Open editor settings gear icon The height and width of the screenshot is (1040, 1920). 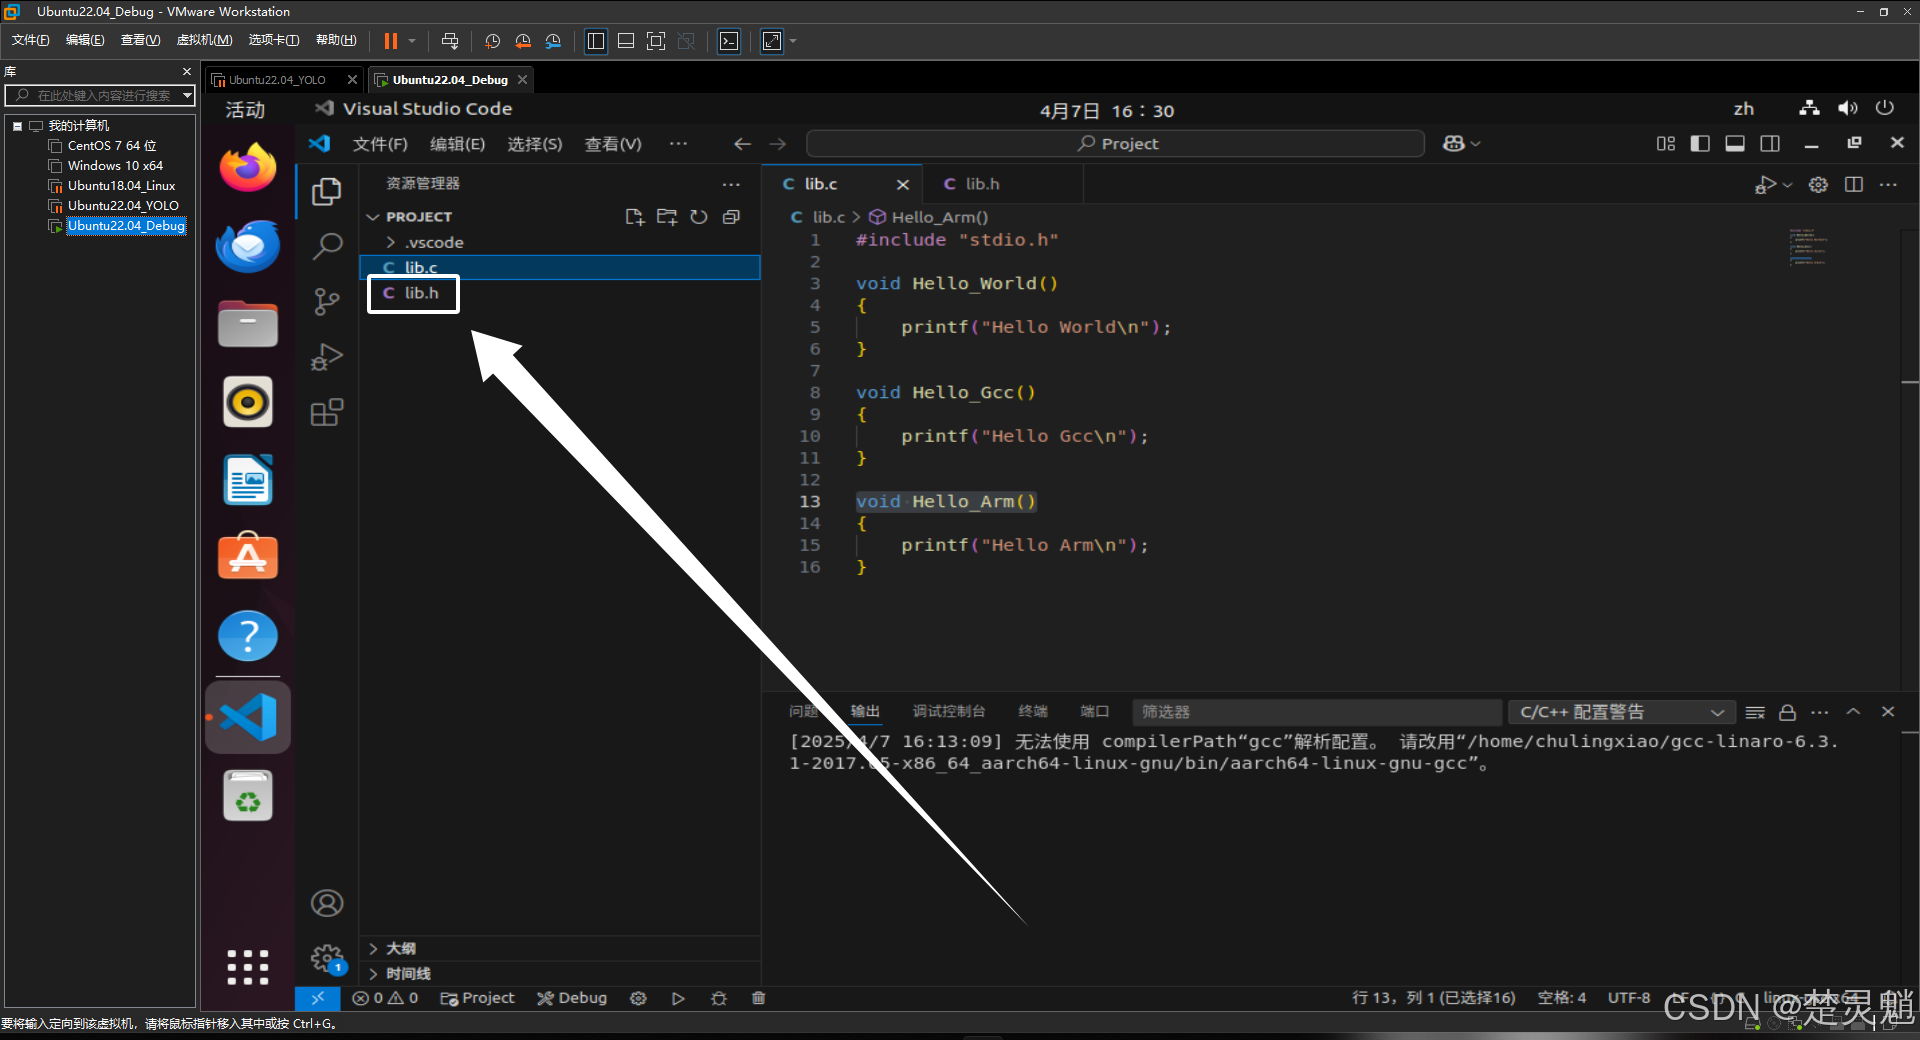[1818, 184]
